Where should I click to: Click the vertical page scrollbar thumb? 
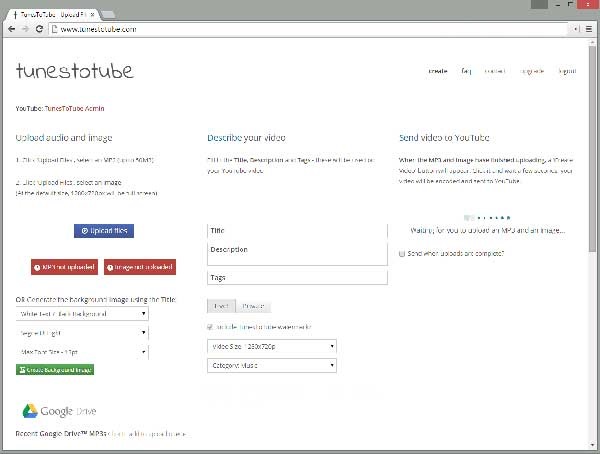(592, 147)
